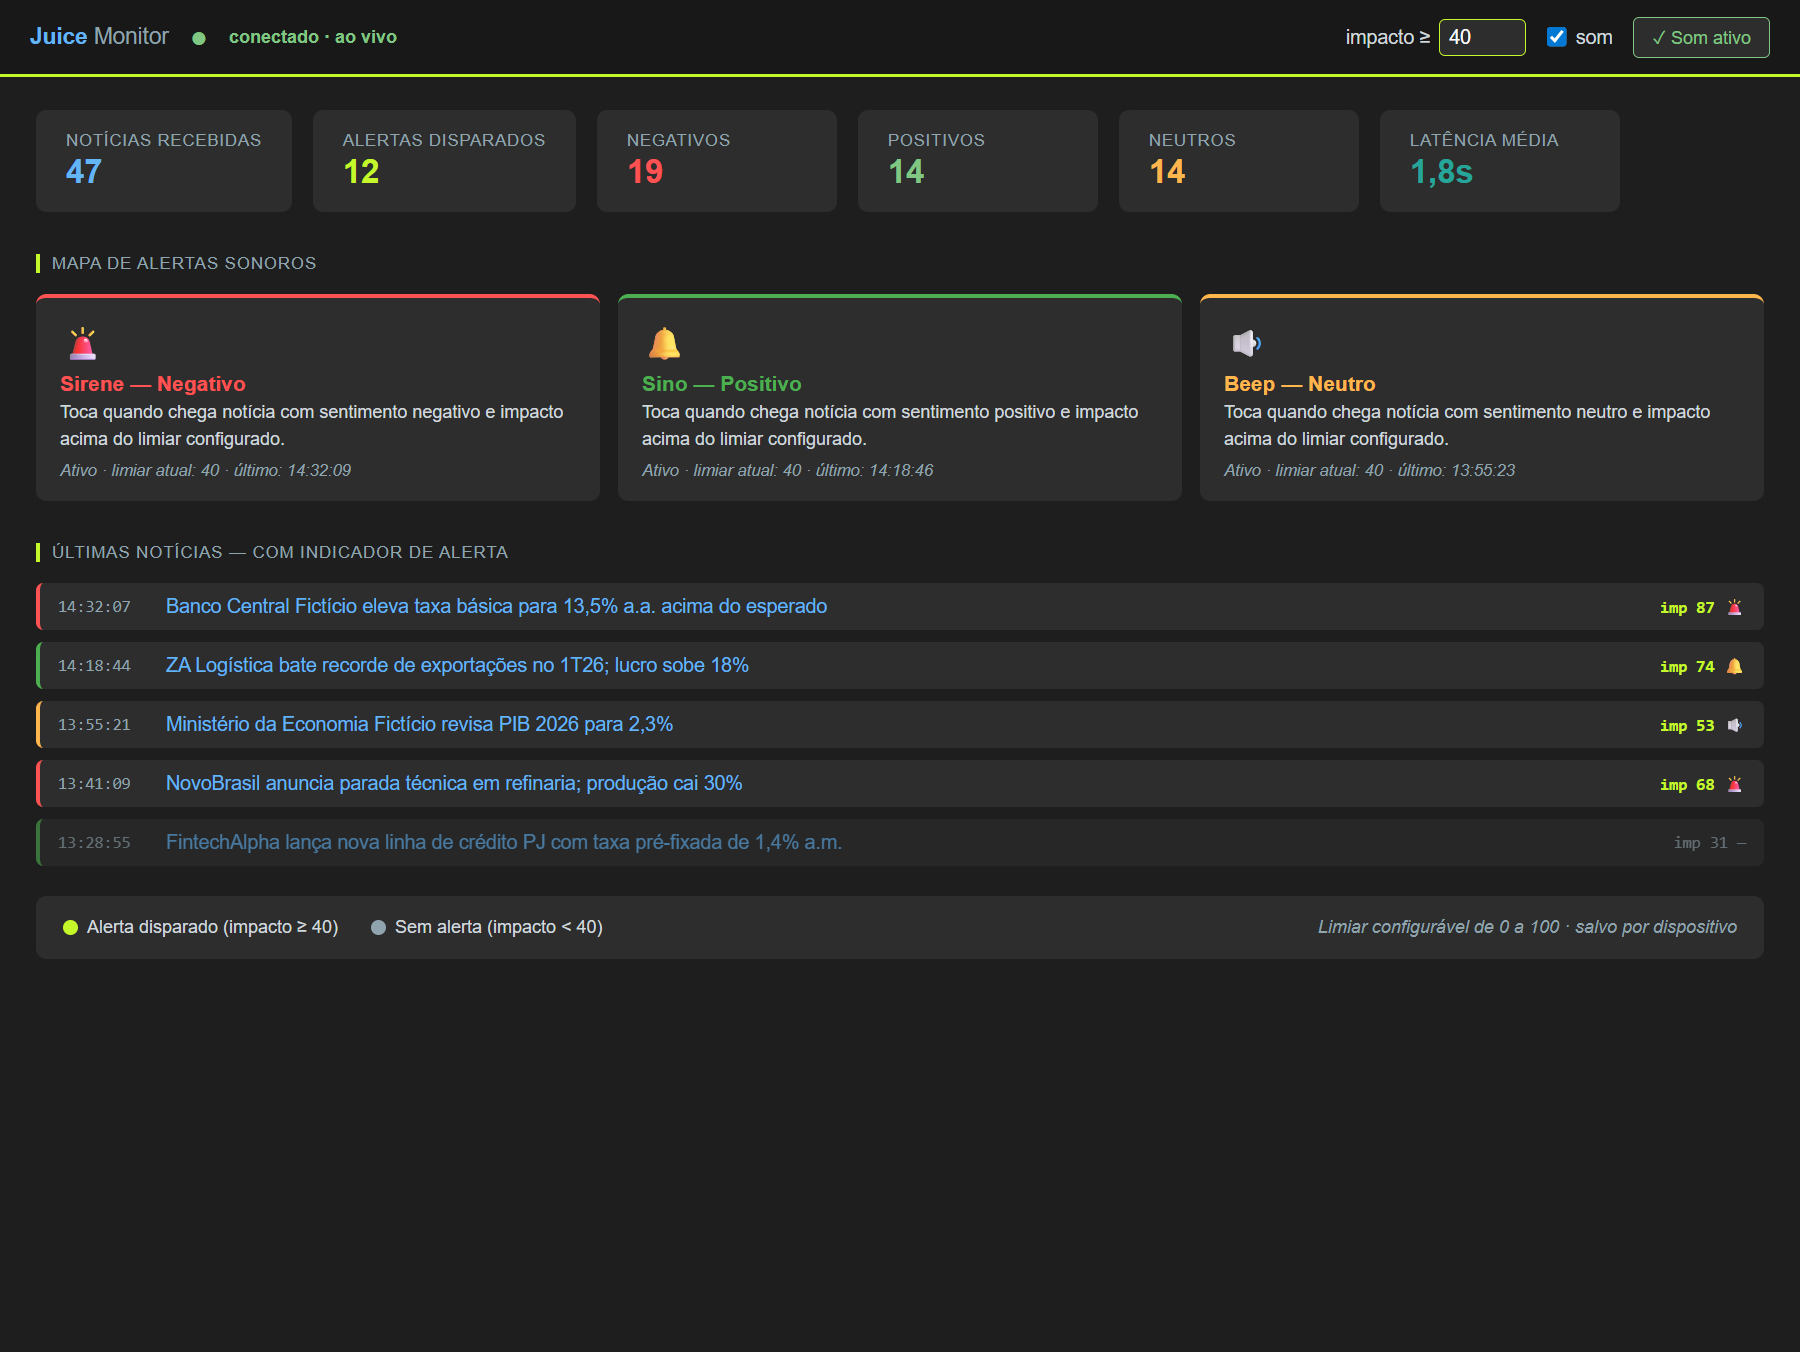Click the 14:18:44 timestamp

click(94, 666)
